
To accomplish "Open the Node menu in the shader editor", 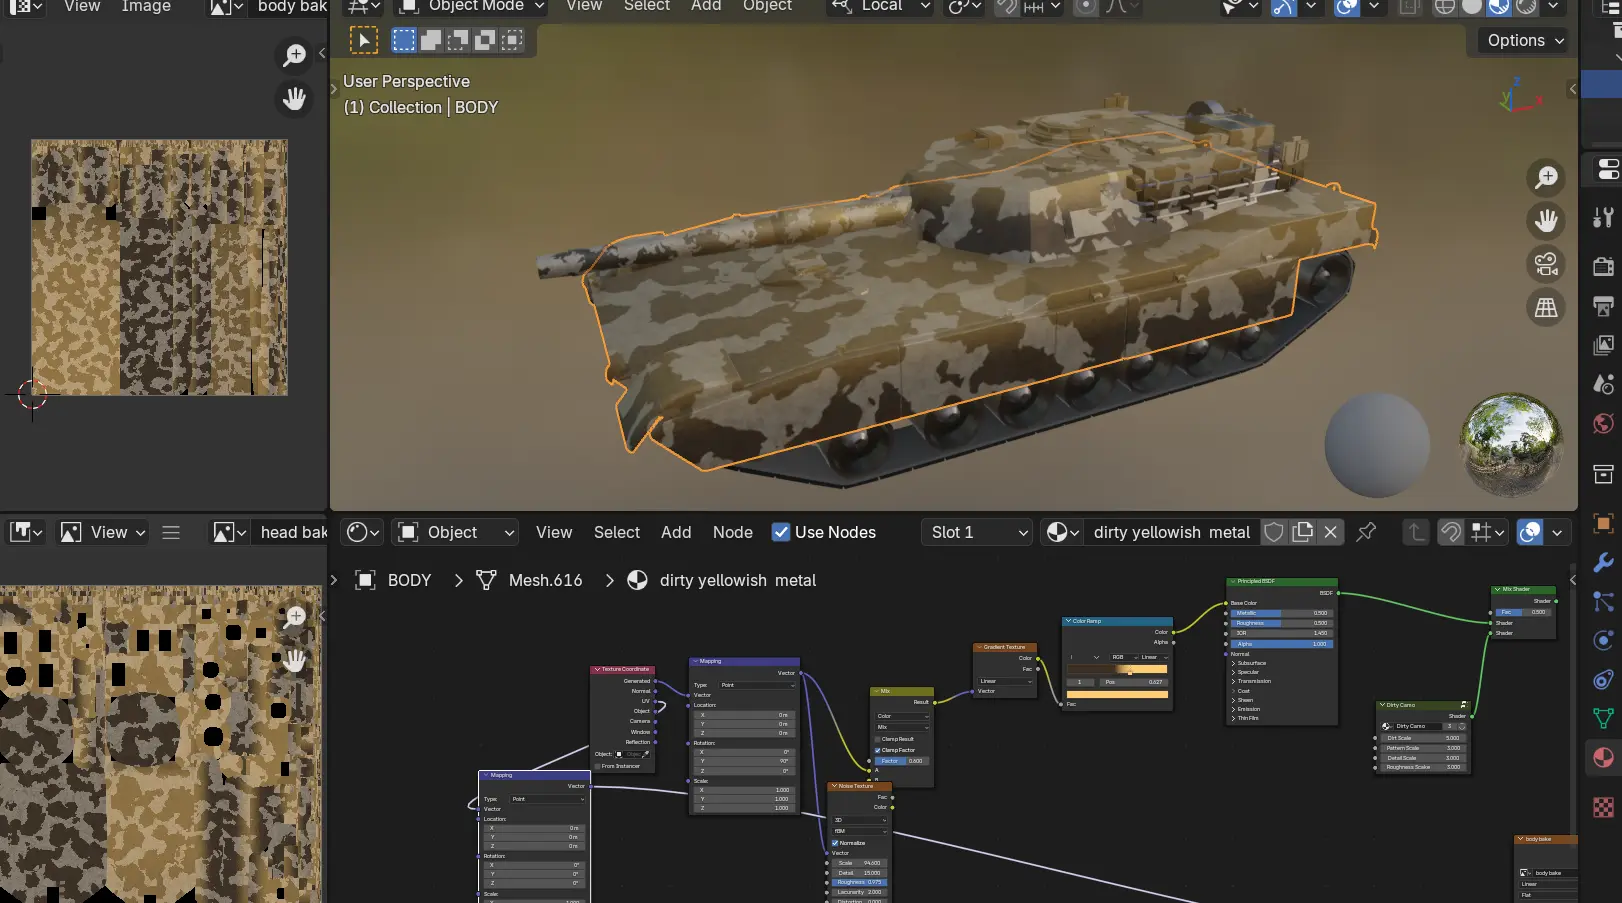I will point(732,532).
